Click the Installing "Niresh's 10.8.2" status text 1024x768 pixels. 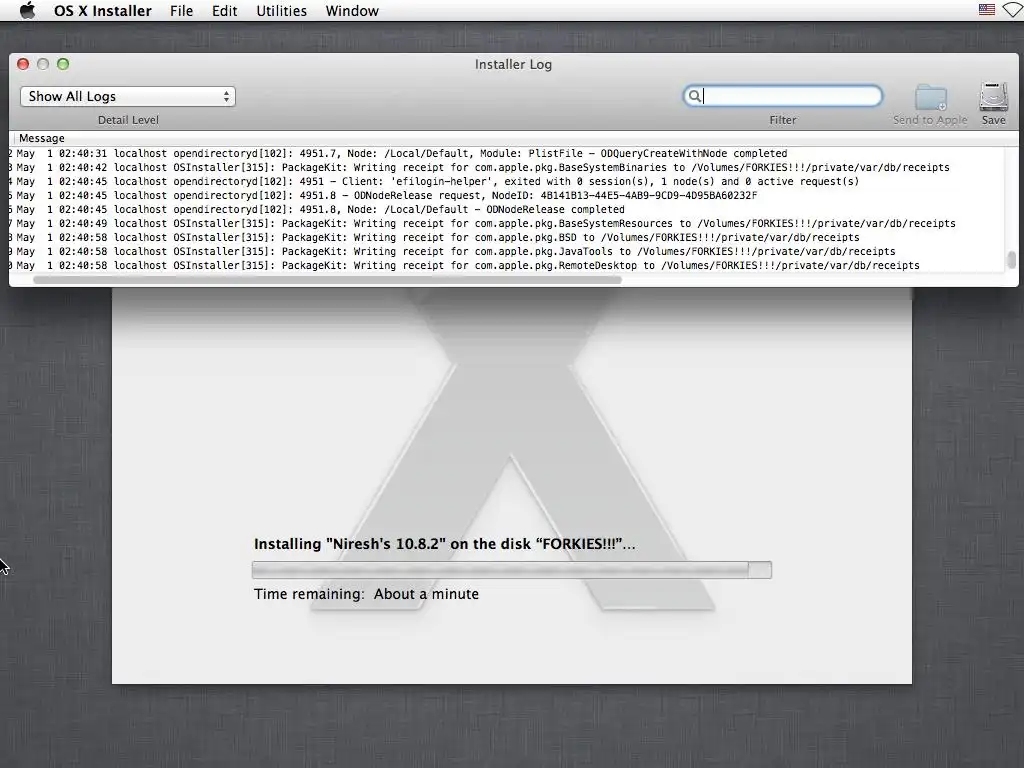point(444,544)
